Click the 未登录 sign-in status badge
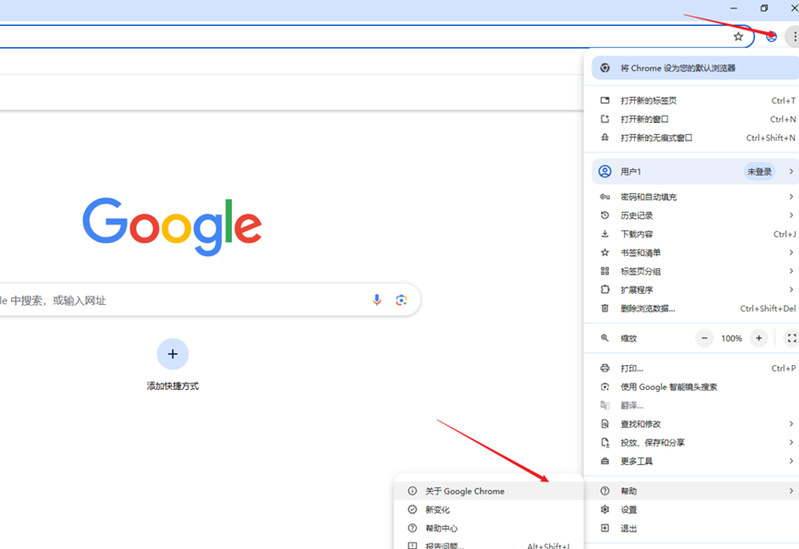The height and width of the screenshot is (549, 799). (758, 172)
